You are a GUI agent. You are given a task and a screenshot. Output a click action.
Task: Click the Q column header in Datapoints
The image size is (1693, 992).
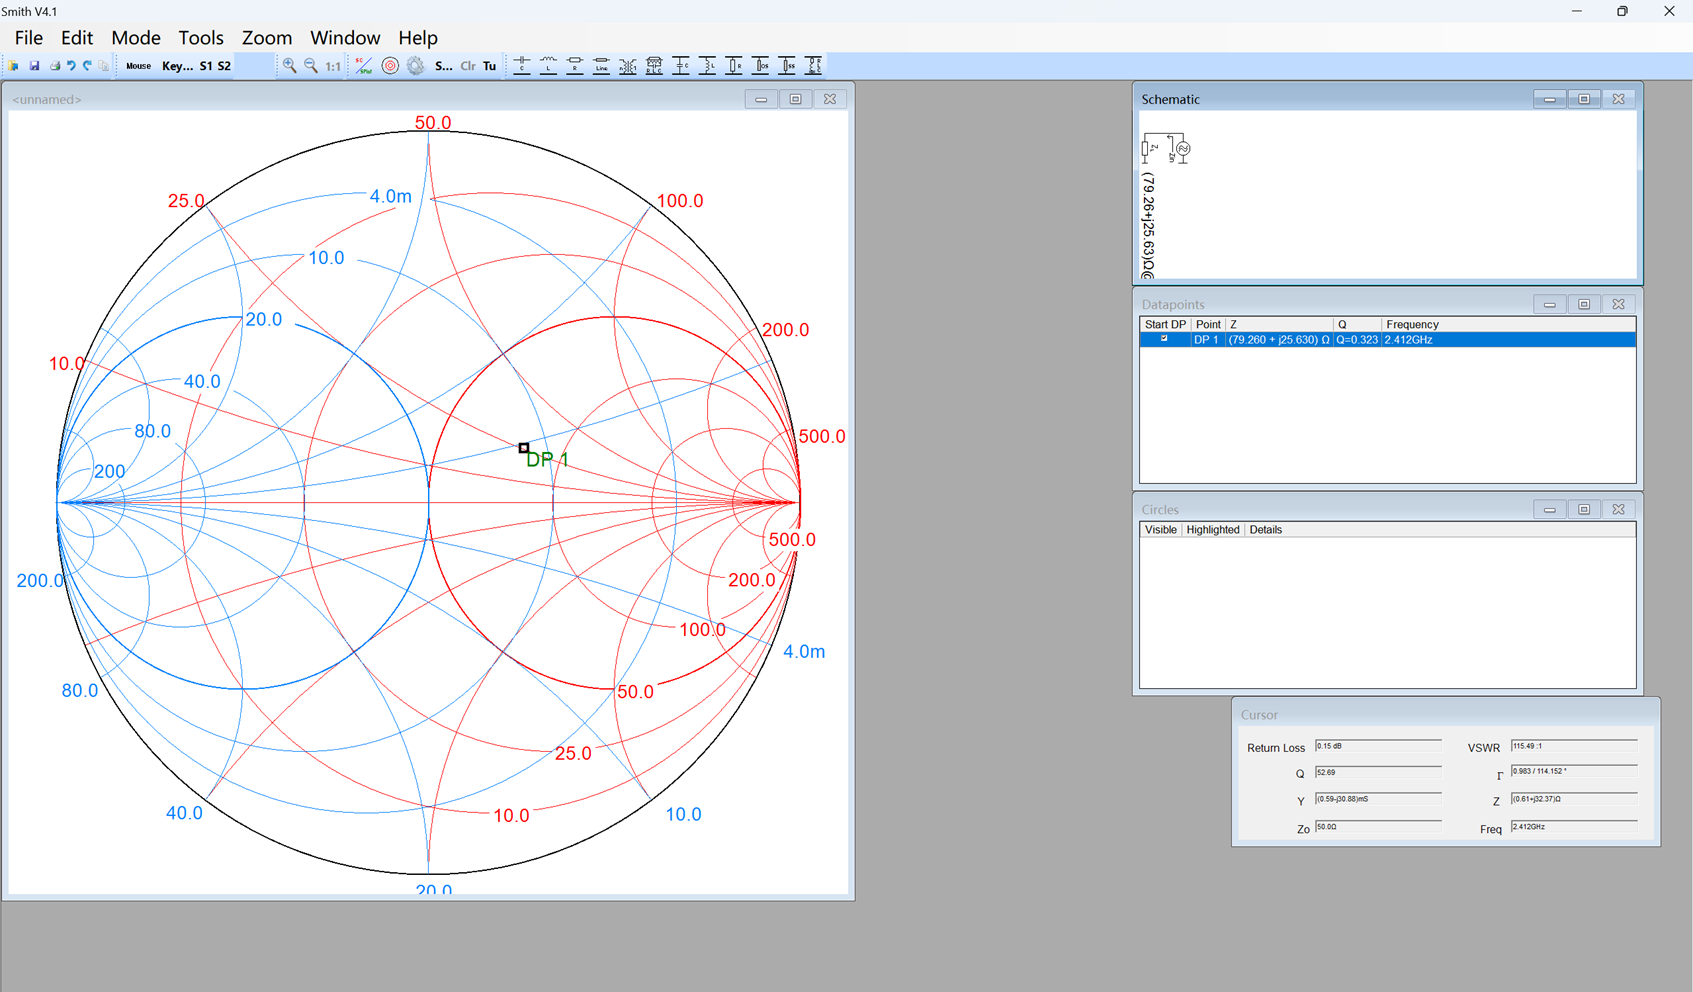pyautogui.click(x=1357, y=325)
